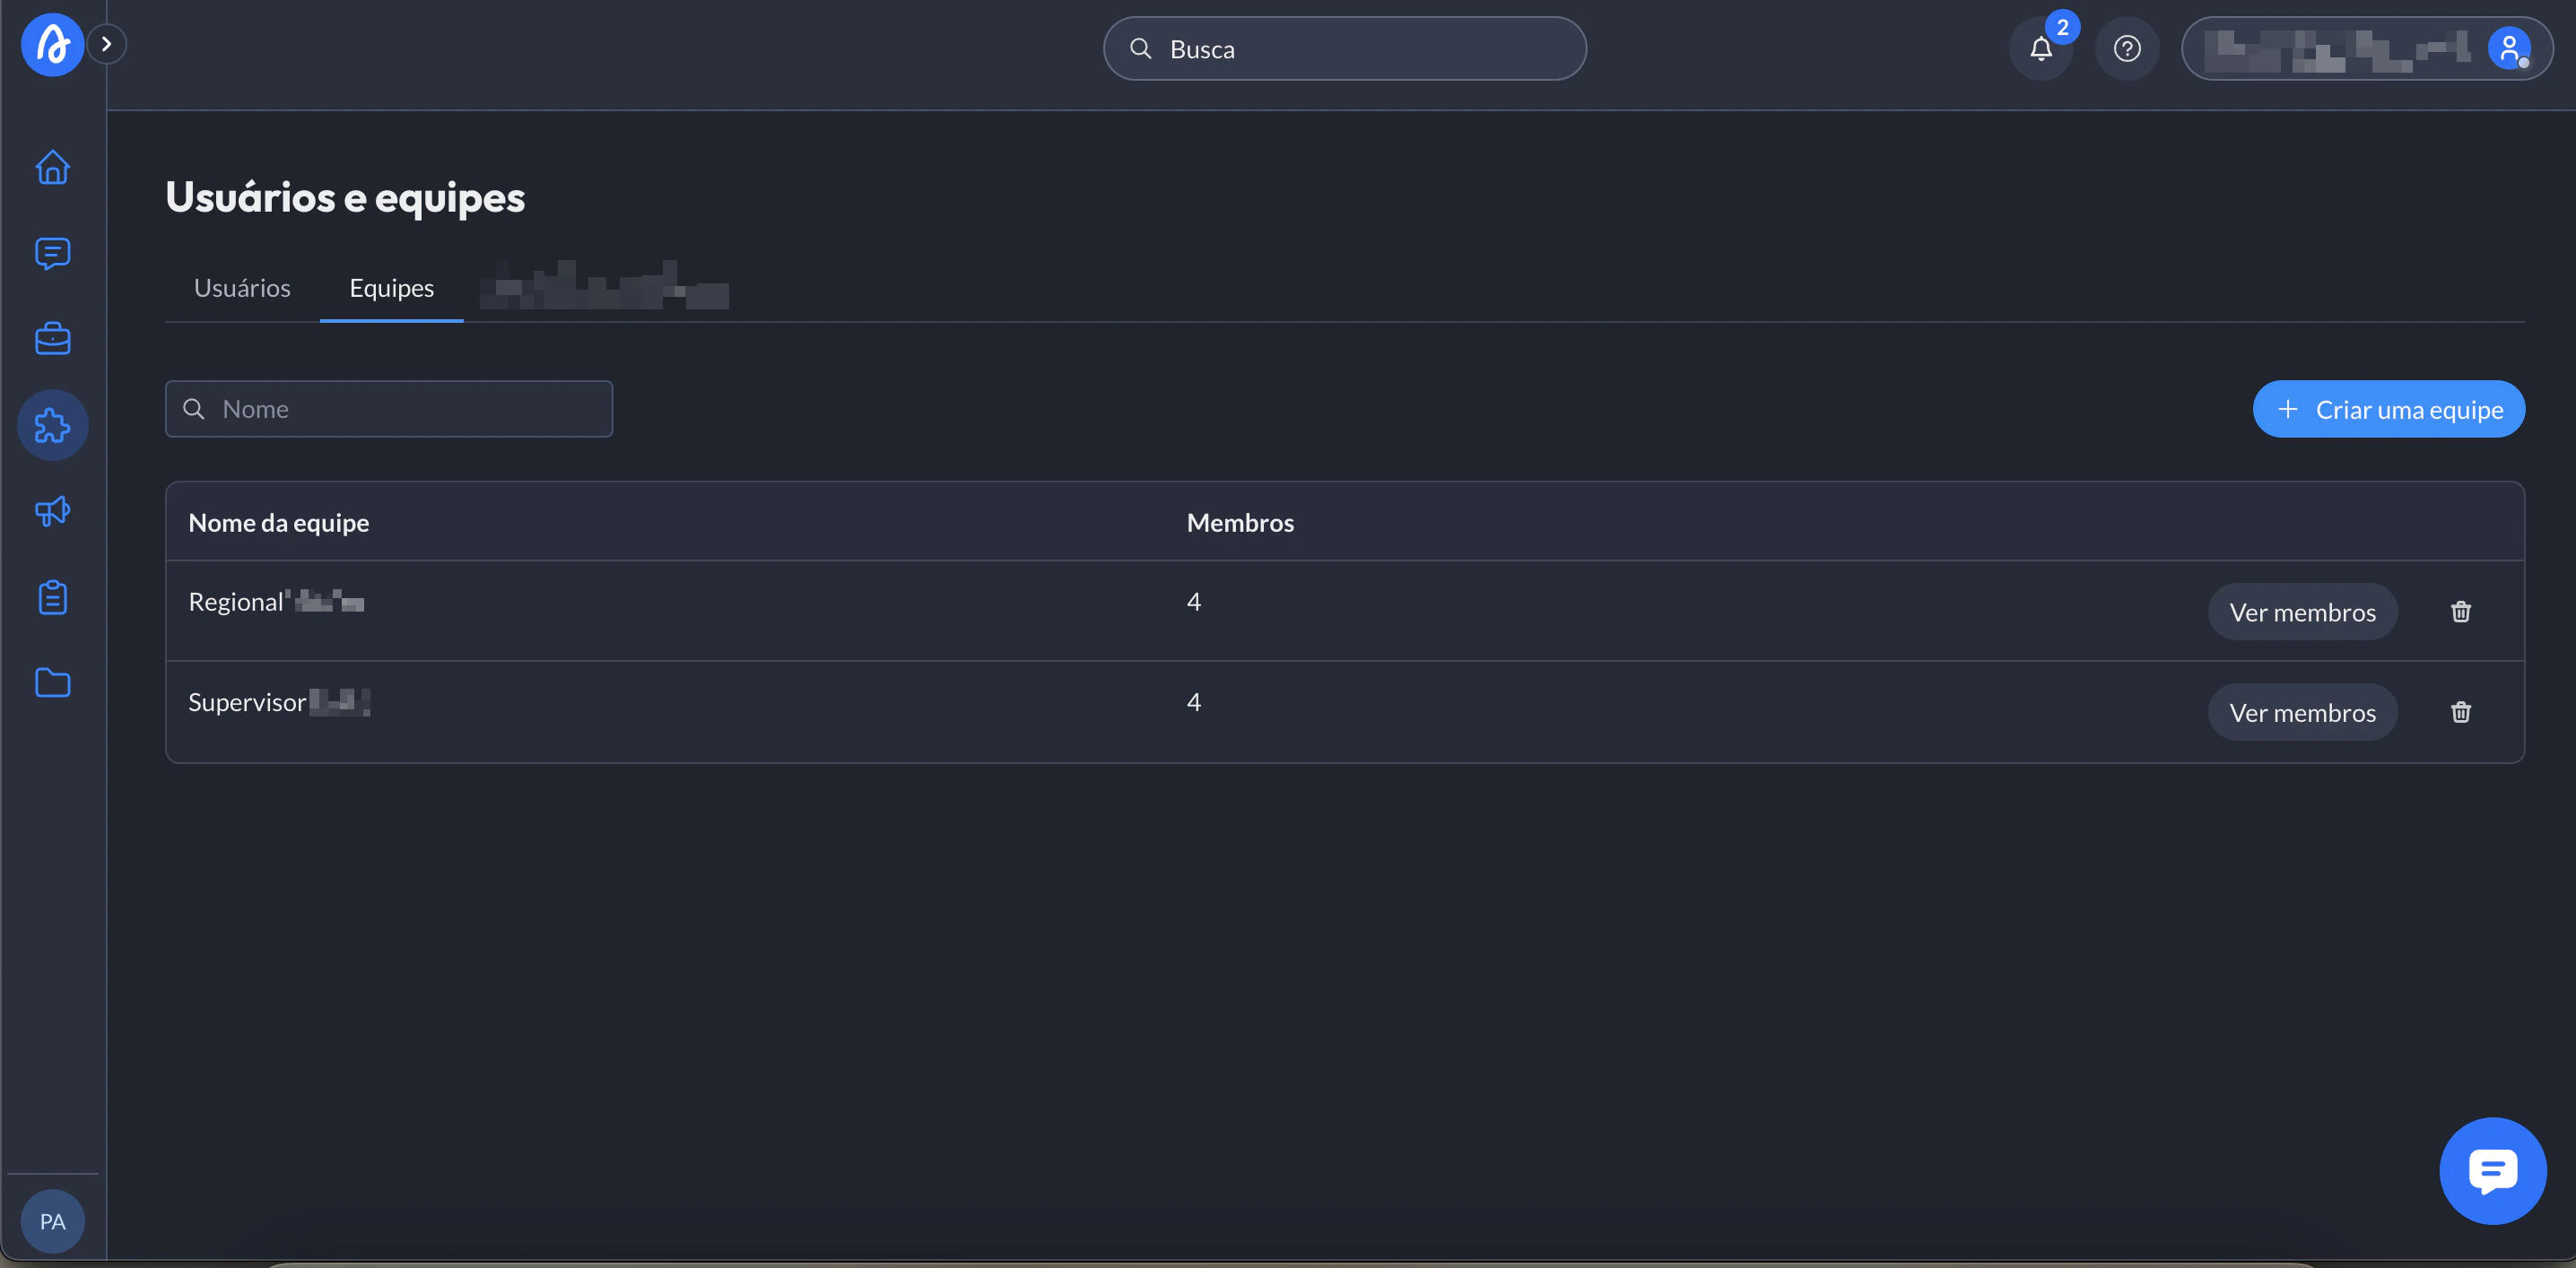Viewport: 2576px width, 1268px height.
Task: Click the briefcase icon in sidebar
Action: point(52,339)
